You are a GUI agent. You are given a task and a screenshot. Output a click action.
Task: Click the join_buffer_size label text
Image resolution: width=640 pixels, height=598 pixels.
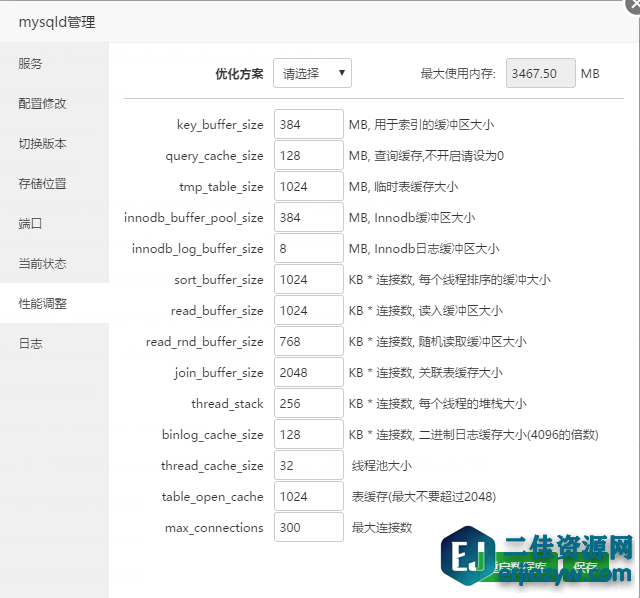pos(219,373)
